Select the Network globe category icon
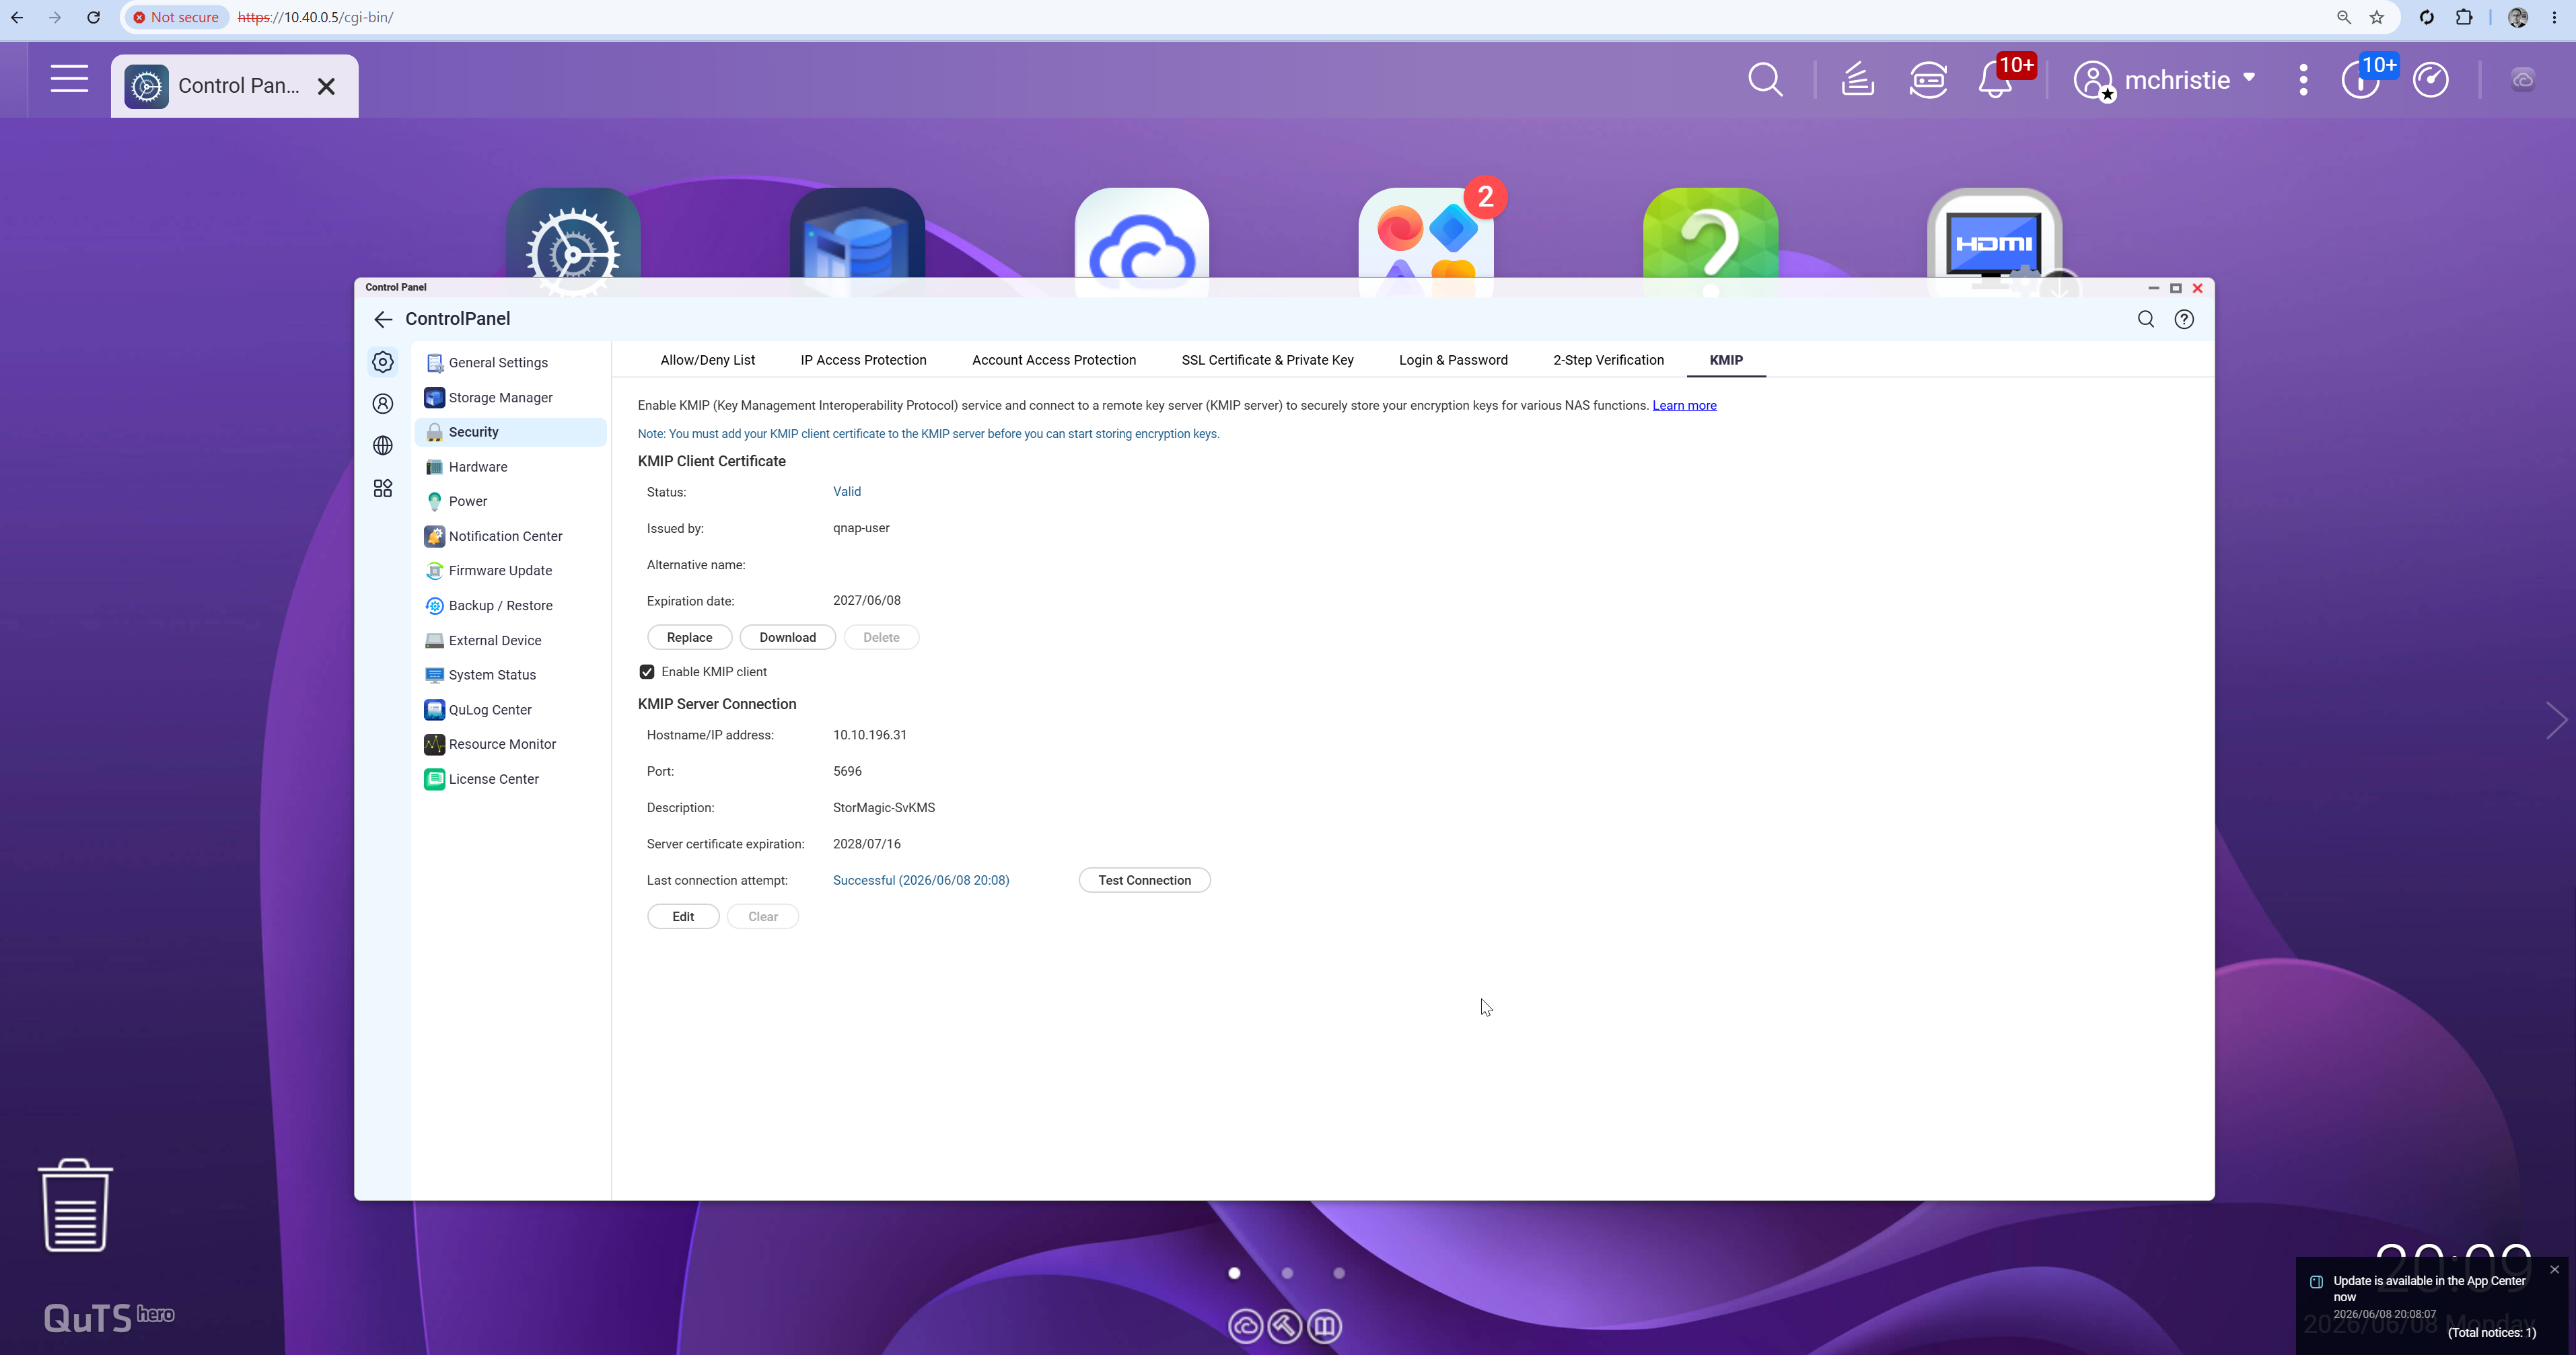Viewport: 2576px width, 1355px height. coord(383,446)
